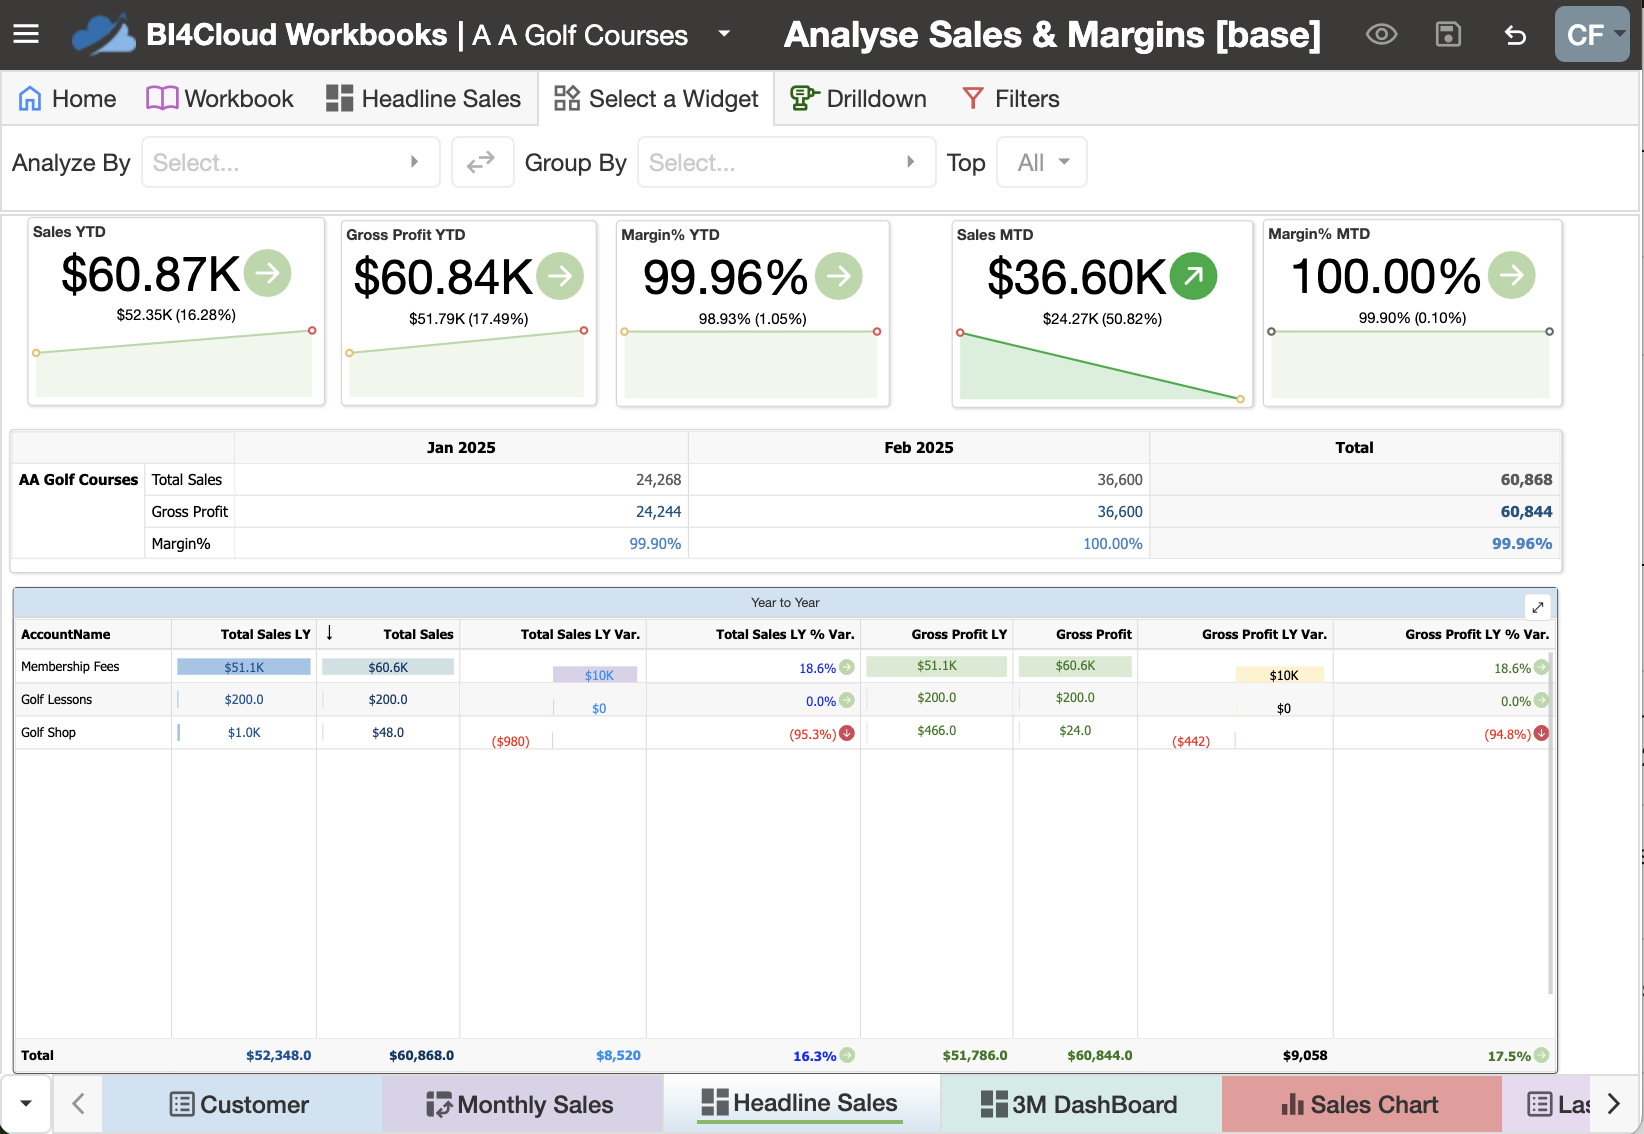Click the BI4Cloud cloud logo
This screenshot has height=1134, width=1644.
[104, 35]
